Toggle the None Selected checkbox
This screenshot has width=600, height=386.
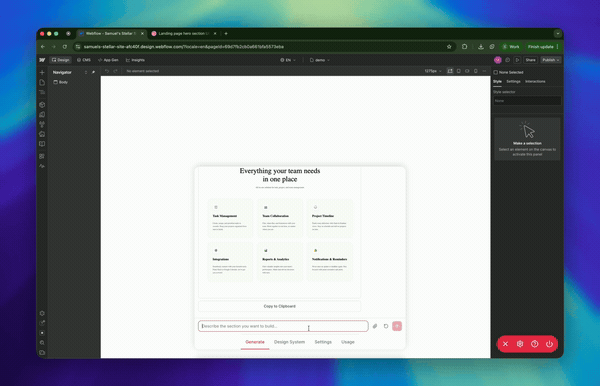[x=496, y=72]
